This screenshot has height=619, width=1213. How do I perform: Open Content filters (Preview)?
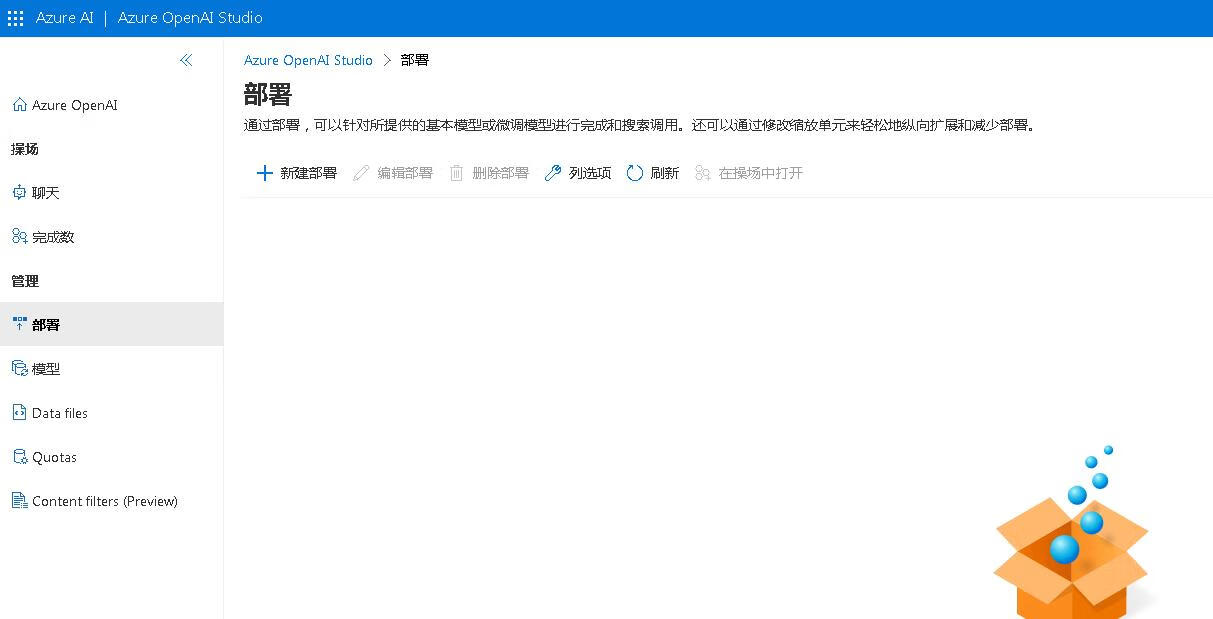(x=104, y=501)
